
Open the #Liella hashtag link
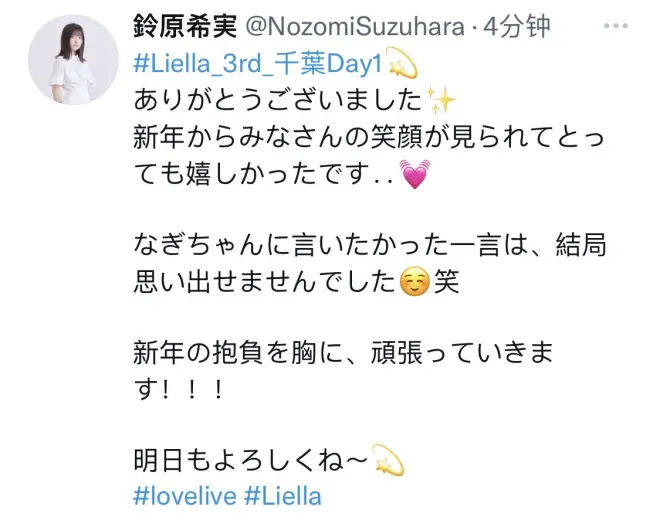click(283, 496)
